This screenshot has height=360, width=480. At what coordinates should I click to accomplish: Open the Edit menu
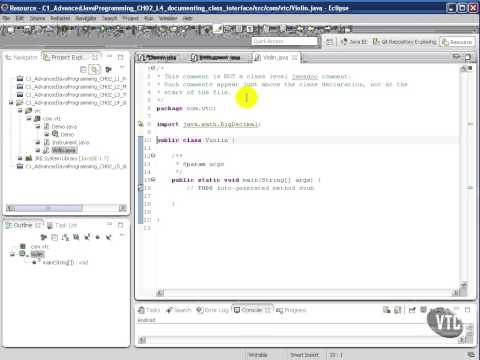tap(20, 18)
